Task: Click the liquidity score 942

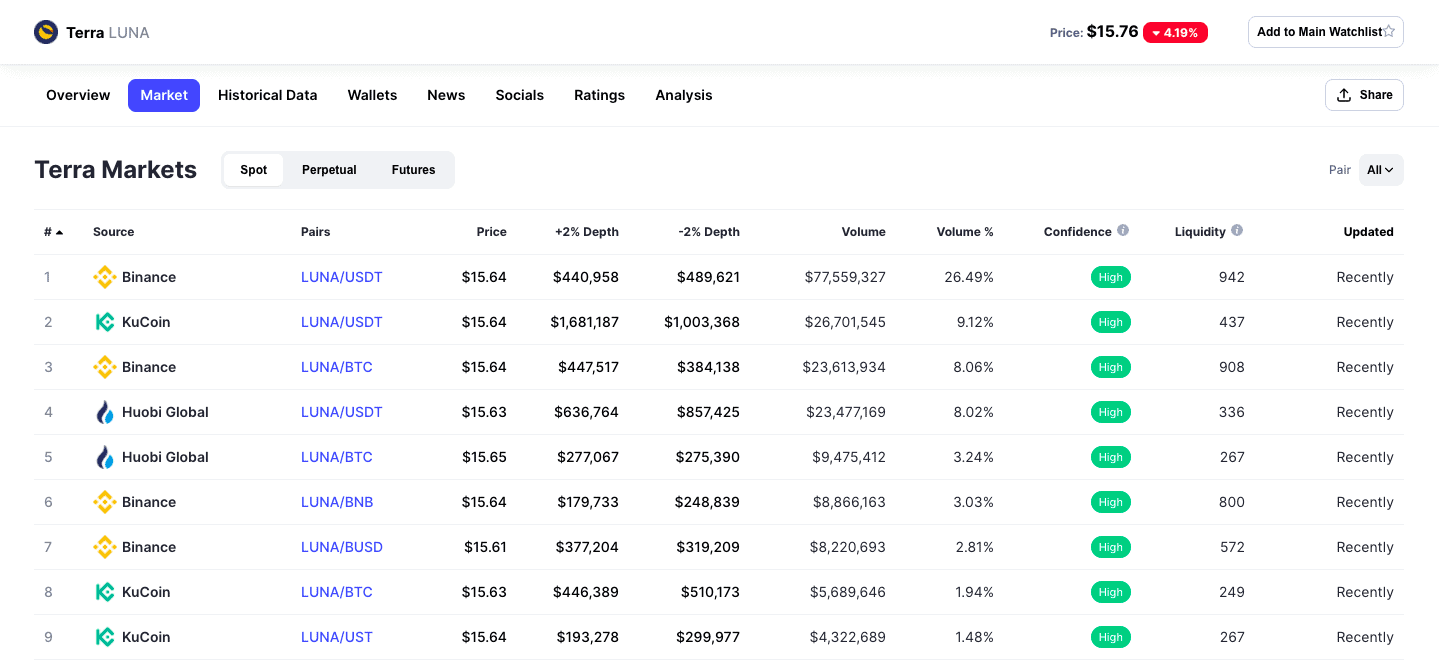Action: tap(1232, 277)
